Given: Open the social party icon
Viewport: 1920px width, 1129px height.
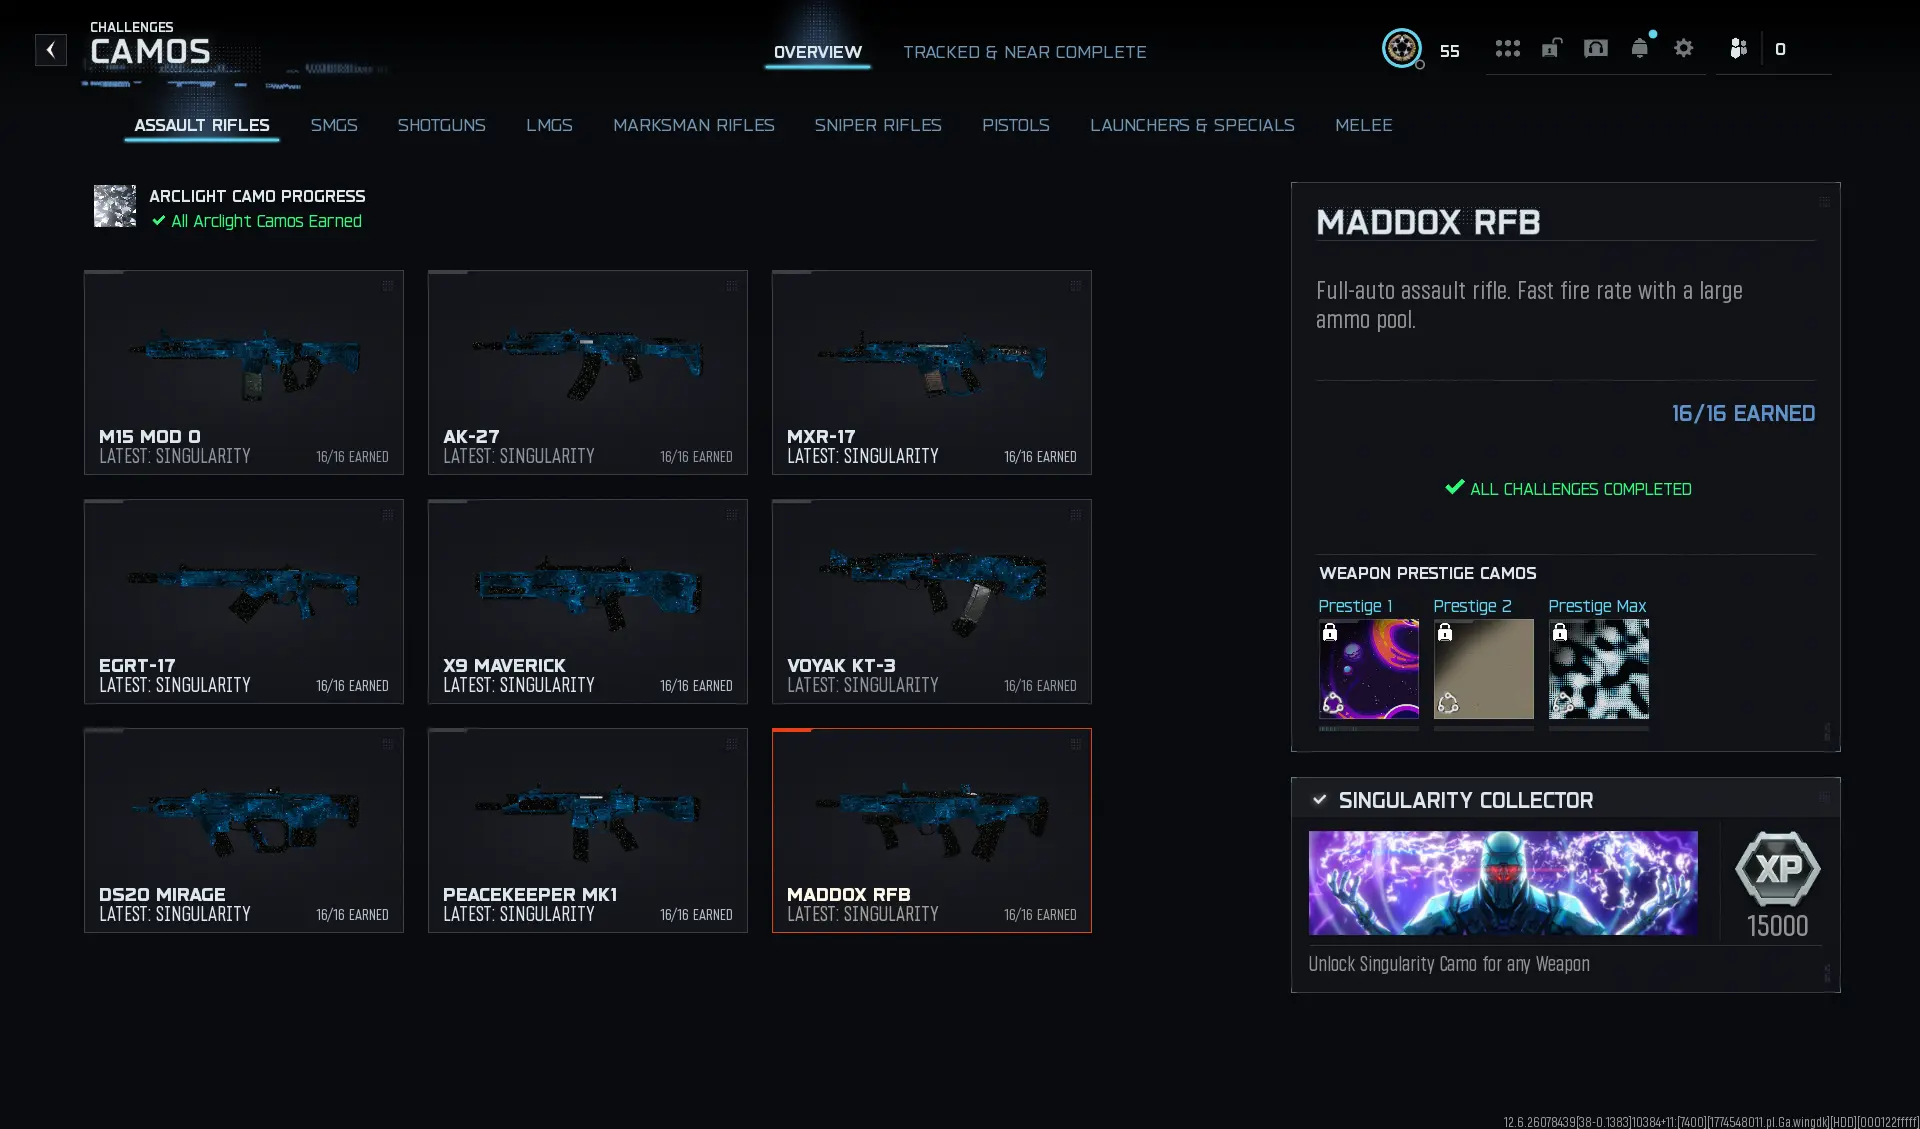Looking at the screenshot, I should click(x=1739, y=48).
